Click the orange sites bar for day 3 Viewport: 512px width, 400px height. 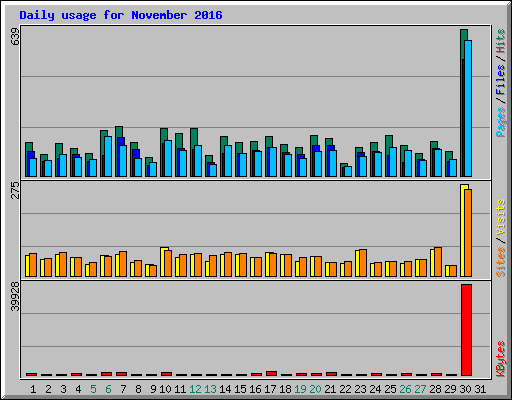point(63,264)
